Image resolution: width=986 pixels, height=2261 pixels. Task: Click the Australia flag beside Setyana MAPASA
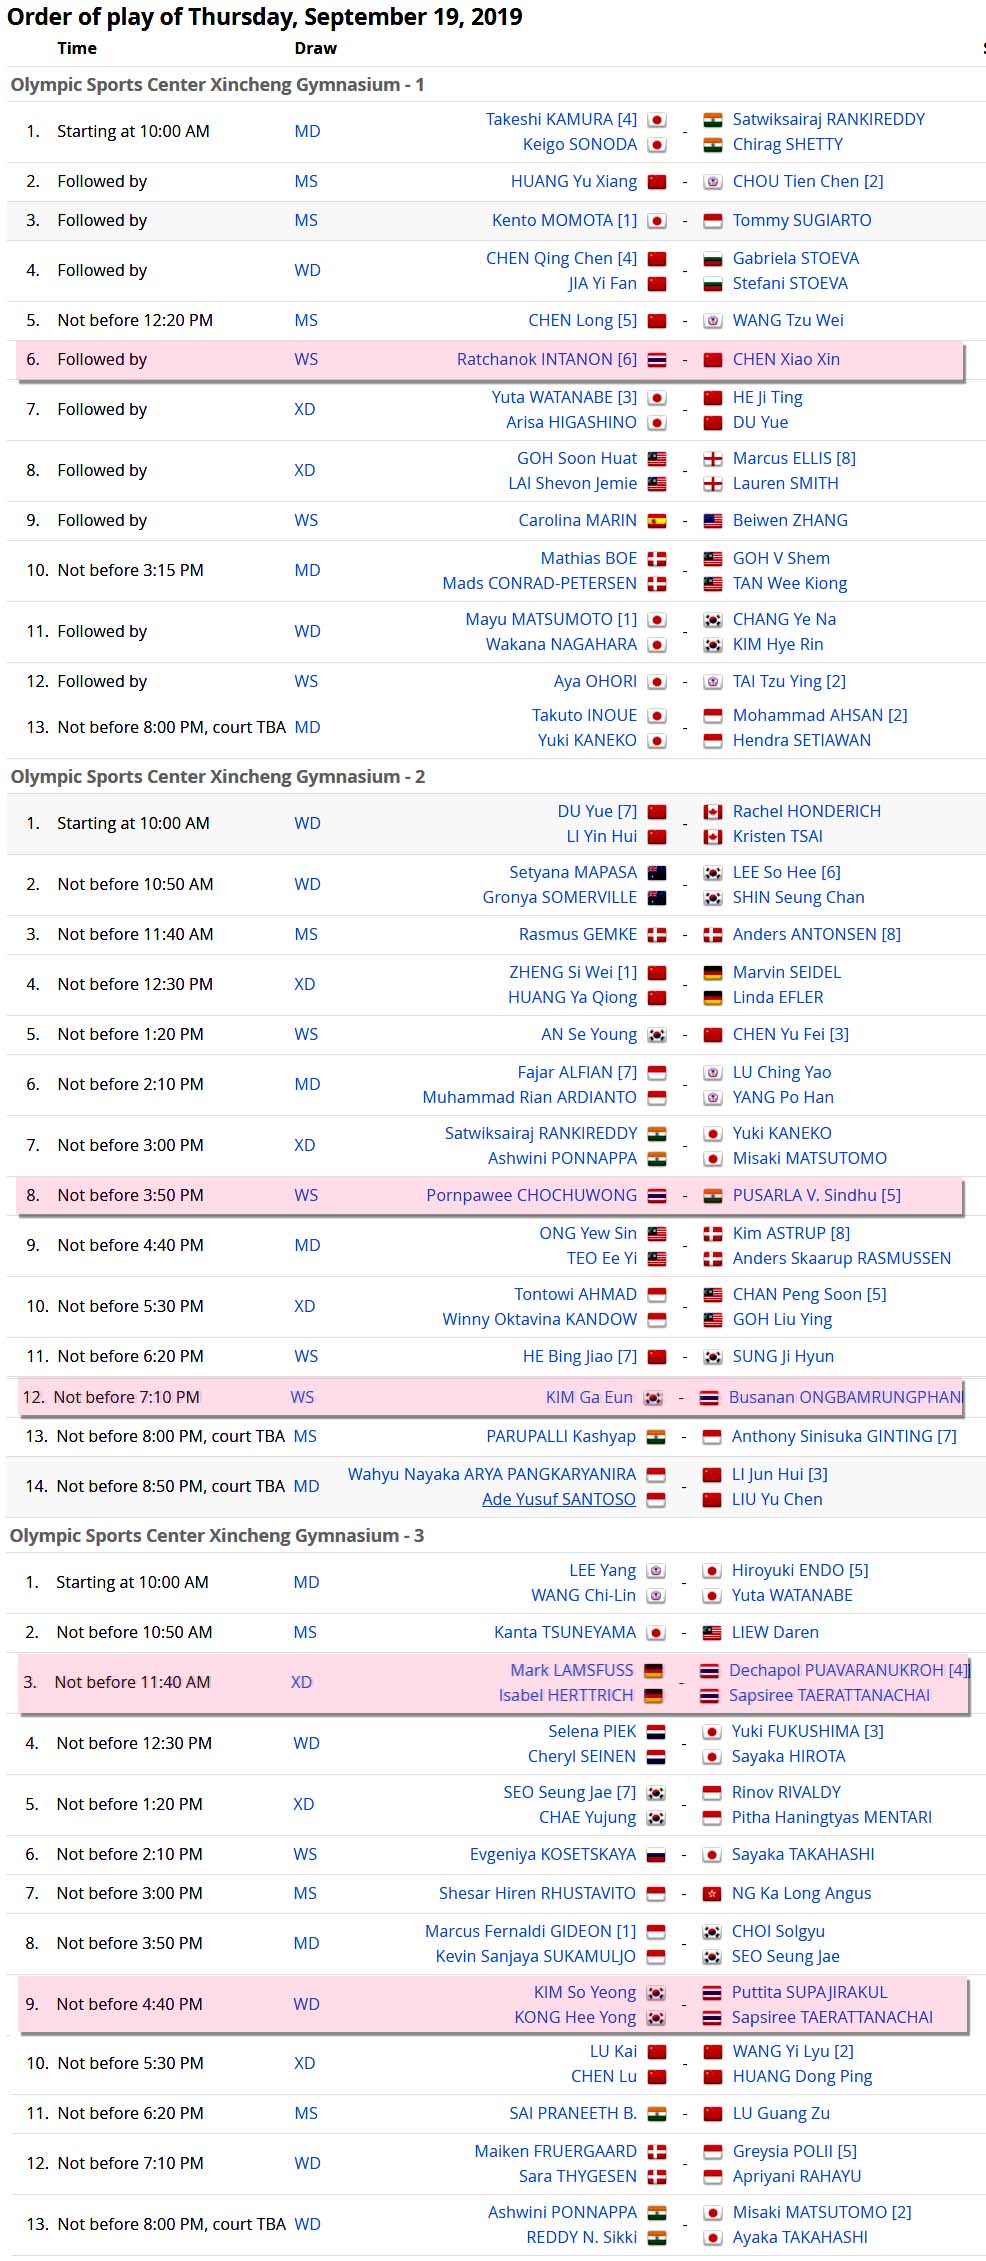(x=657, y=873)
